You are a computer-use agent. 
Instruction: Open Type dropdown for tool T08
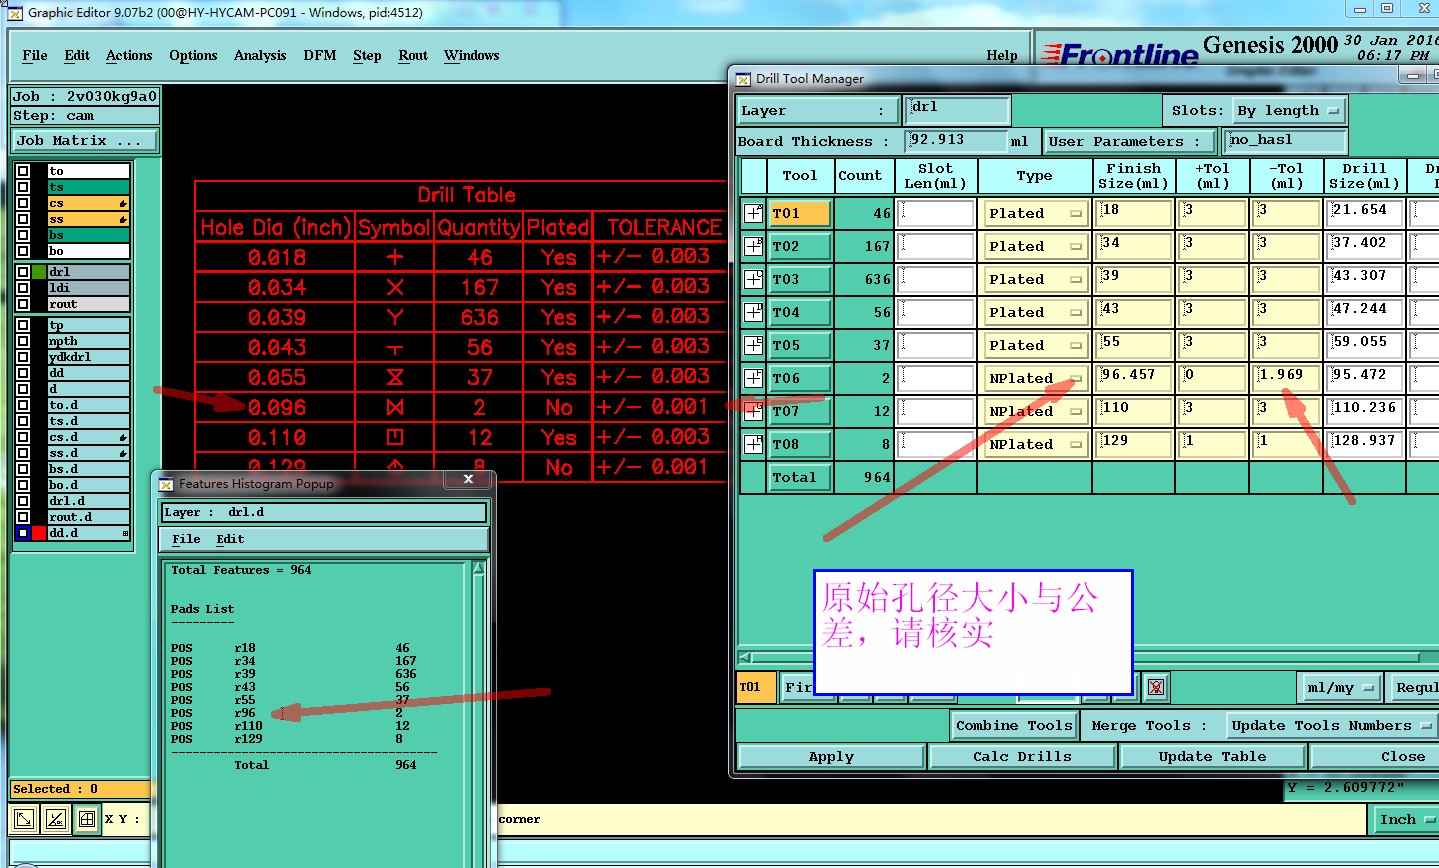pos(1034,444)
